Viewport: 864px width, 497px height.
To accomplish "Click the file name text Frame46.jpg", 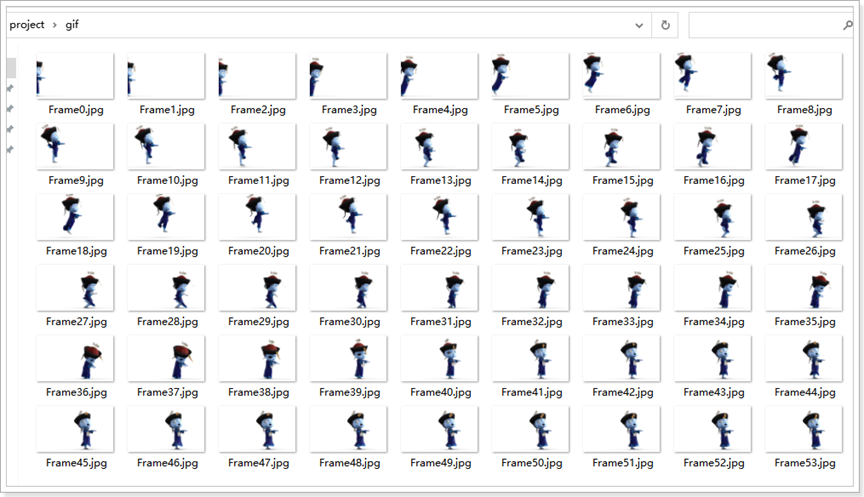I will point(168,463).
